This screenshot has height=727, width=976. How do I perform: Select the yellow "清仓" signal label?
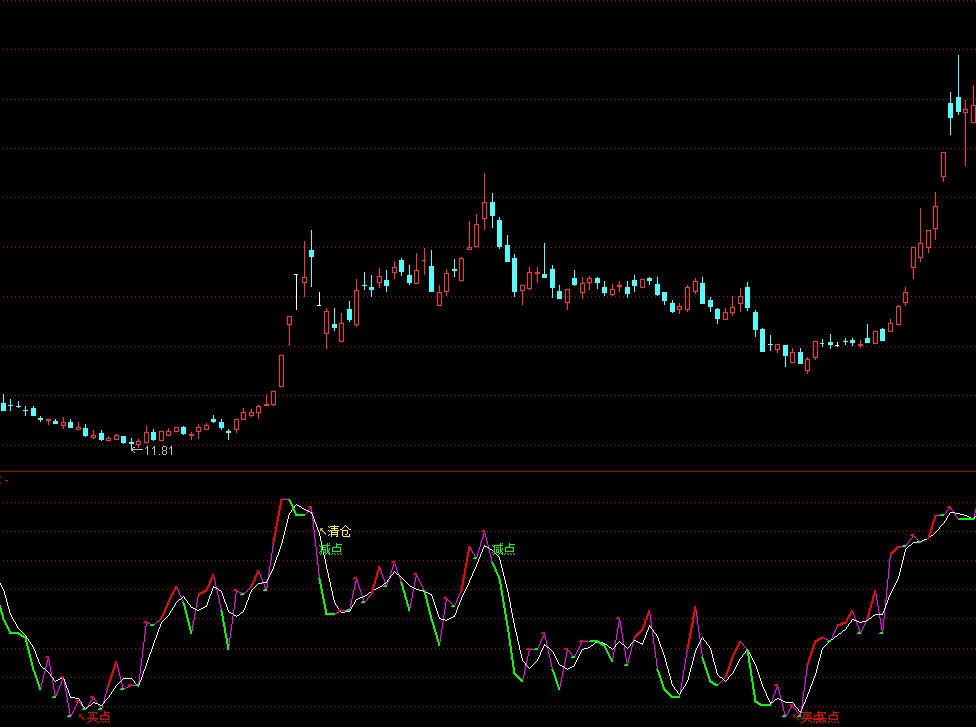coord(339,532)
